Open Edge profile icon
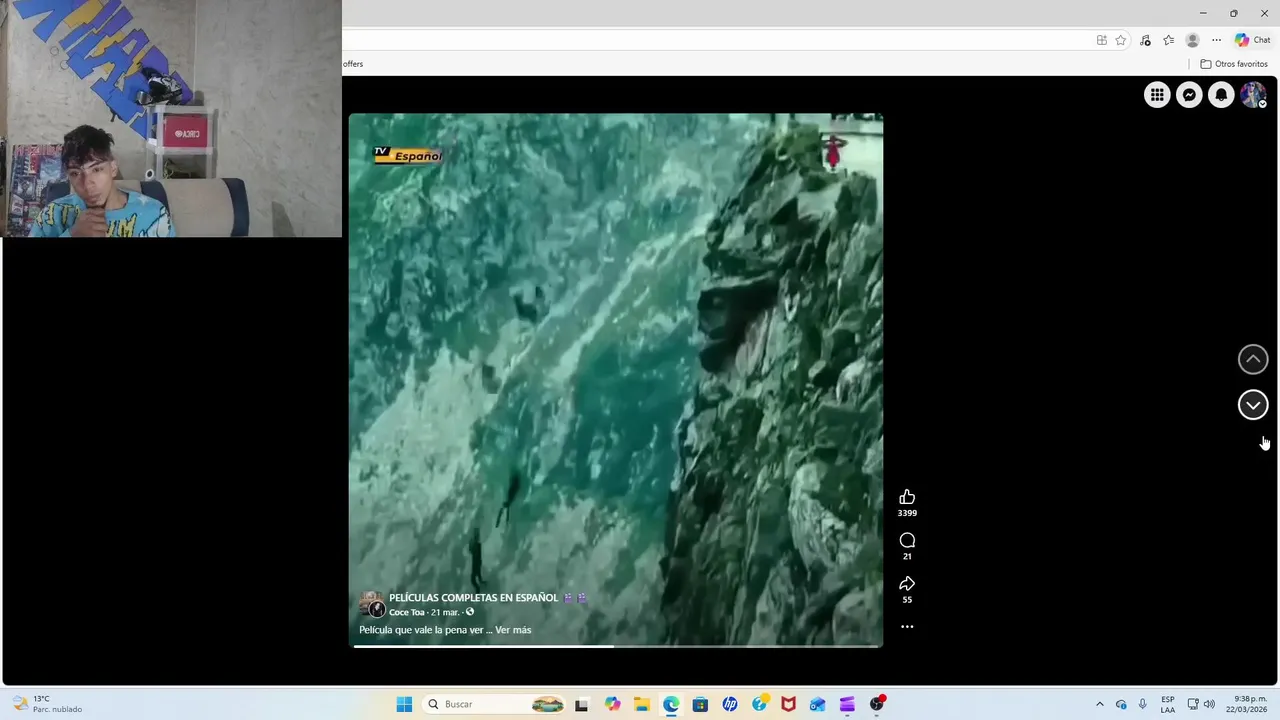 click(1192, 40)
